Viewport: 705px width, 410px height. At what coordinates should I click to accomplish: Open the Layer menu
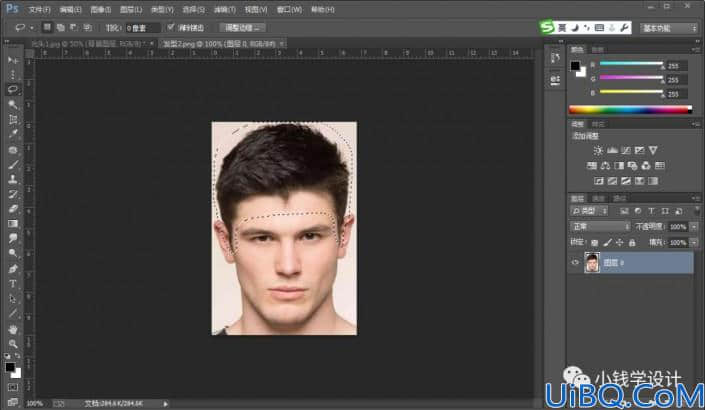pyautogui.click(x=131, y=9)
